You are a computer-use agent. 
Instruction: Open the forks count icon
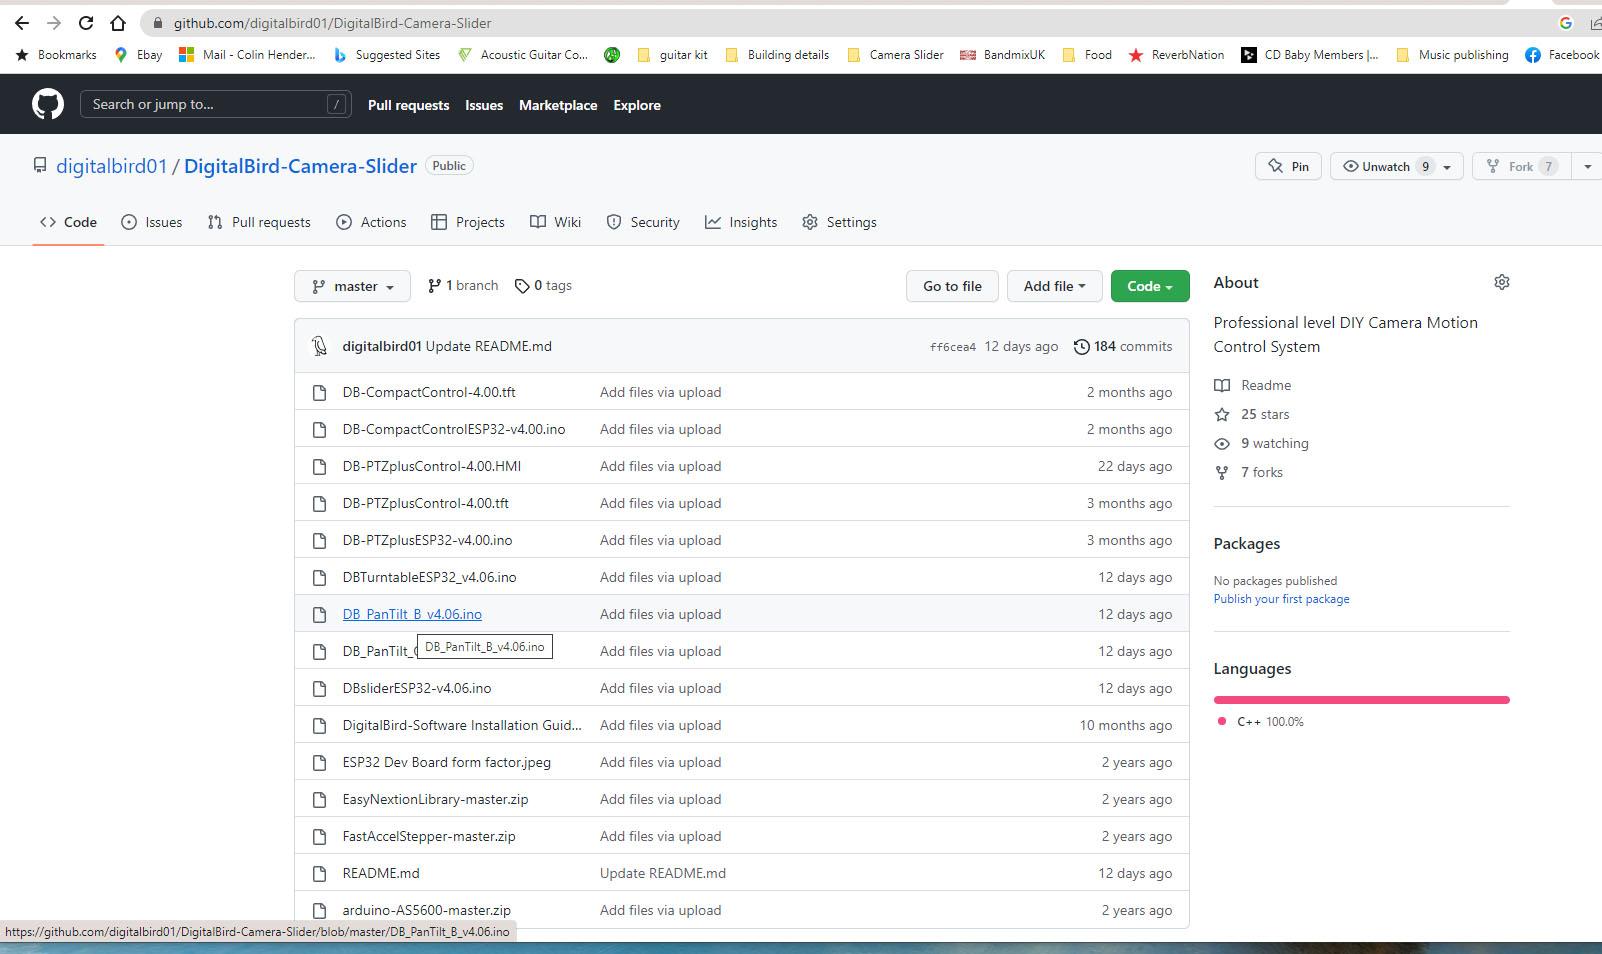[x=1221, y=472]
